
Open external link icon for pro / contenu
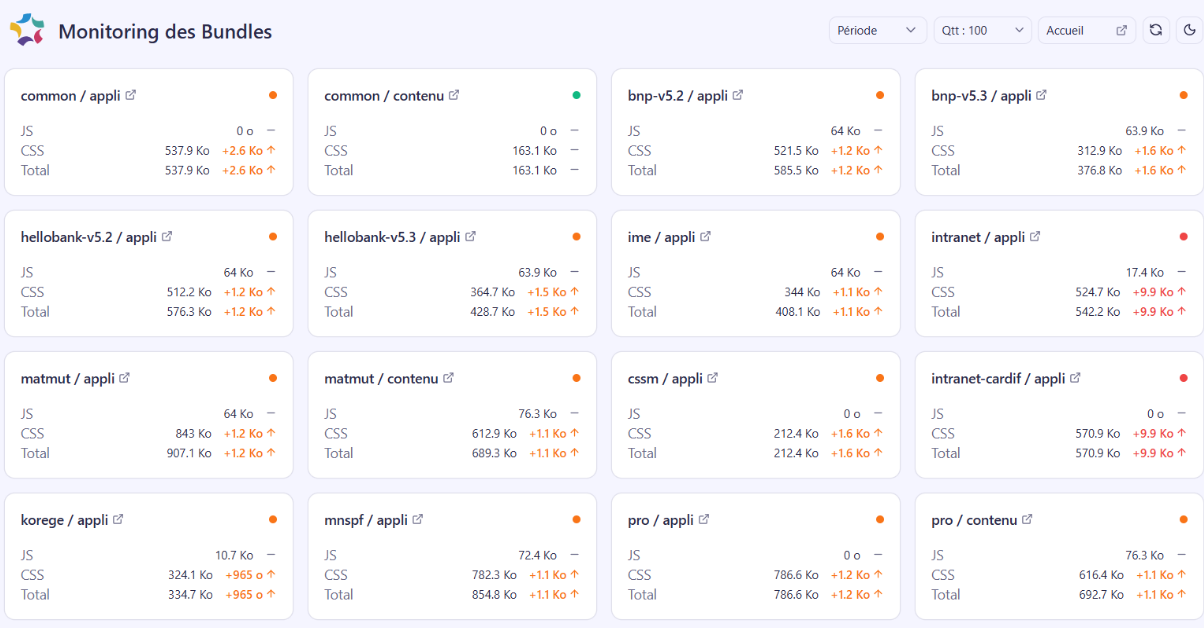tap(1027, 520)
